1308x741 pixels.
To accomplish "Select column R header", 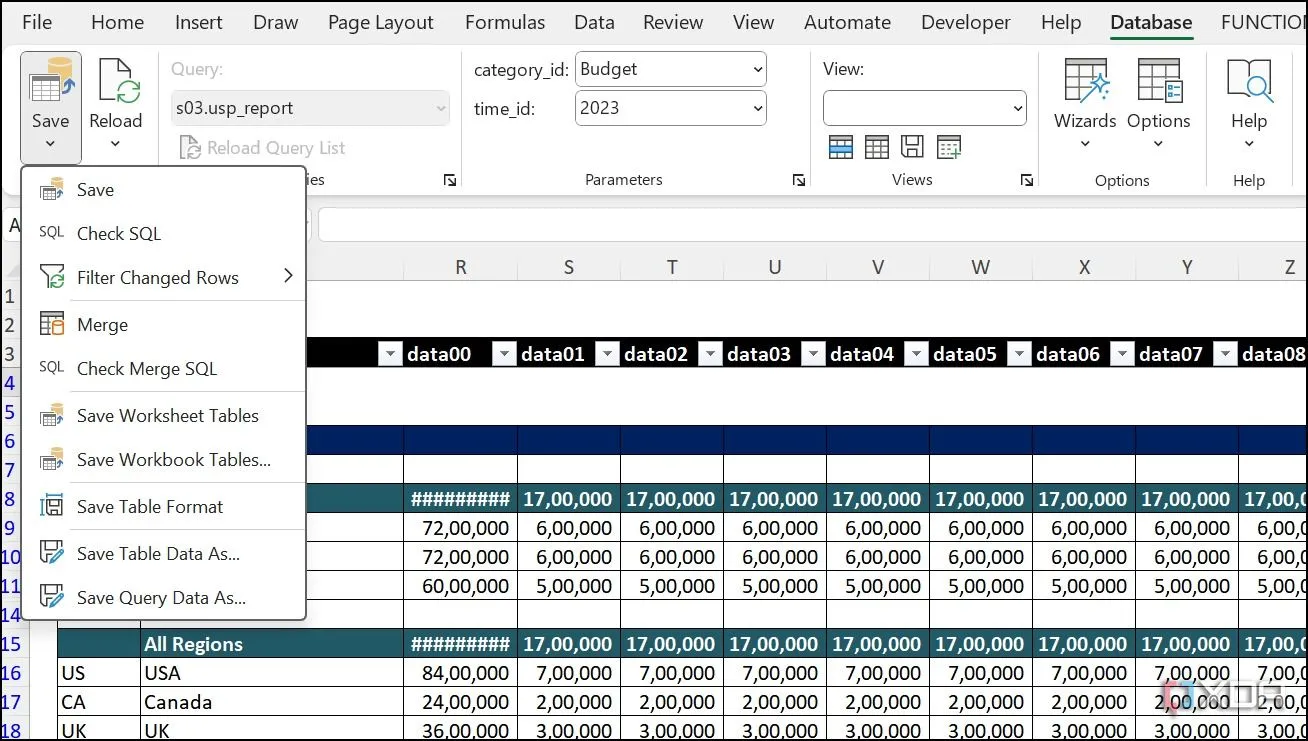I will tap(461, 267).
